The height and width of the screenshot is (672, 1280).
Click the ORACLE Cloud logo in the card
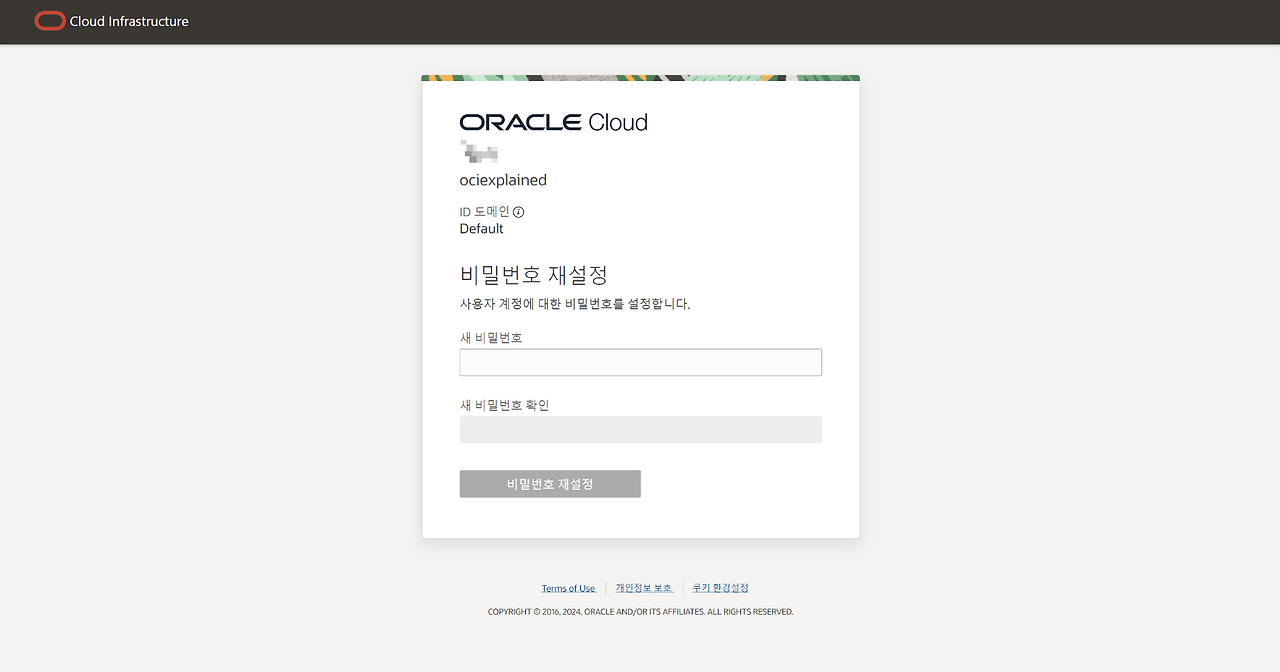click(x=553, y=122)
